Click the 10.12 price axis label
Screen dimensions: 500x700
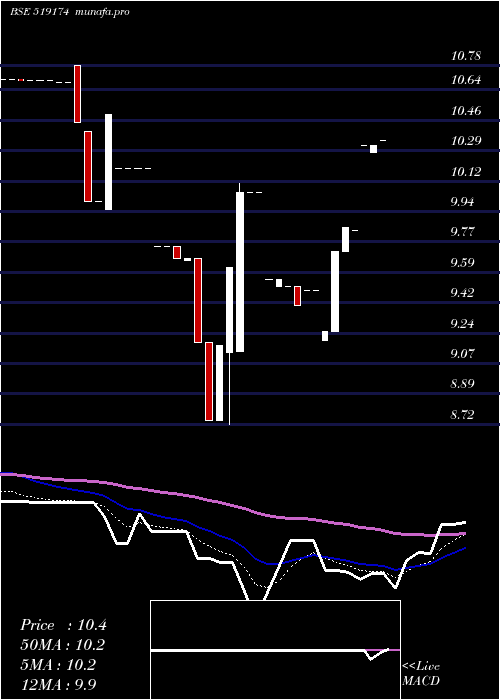point(466,171)
